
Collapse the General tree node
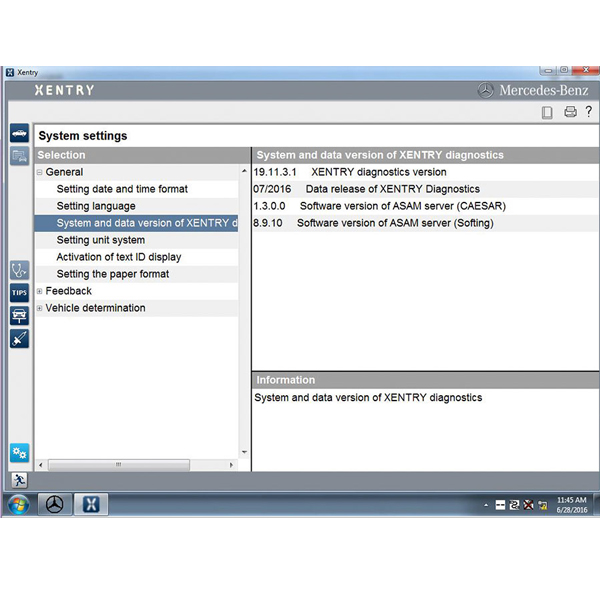(39, 172)
